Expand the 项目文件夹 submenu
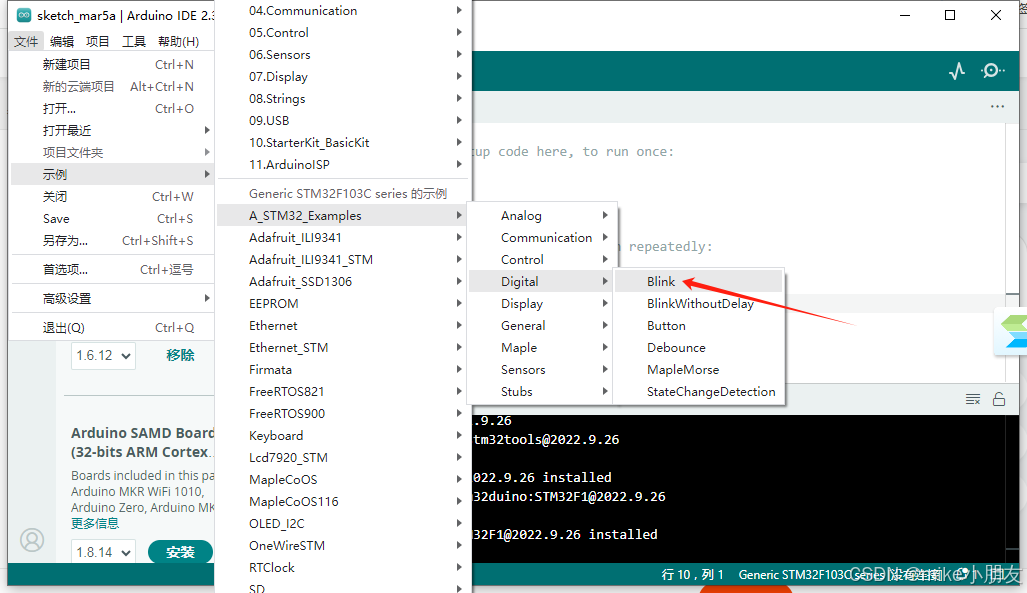This screenshot has width=1027, height=593. tap(113, 152)
